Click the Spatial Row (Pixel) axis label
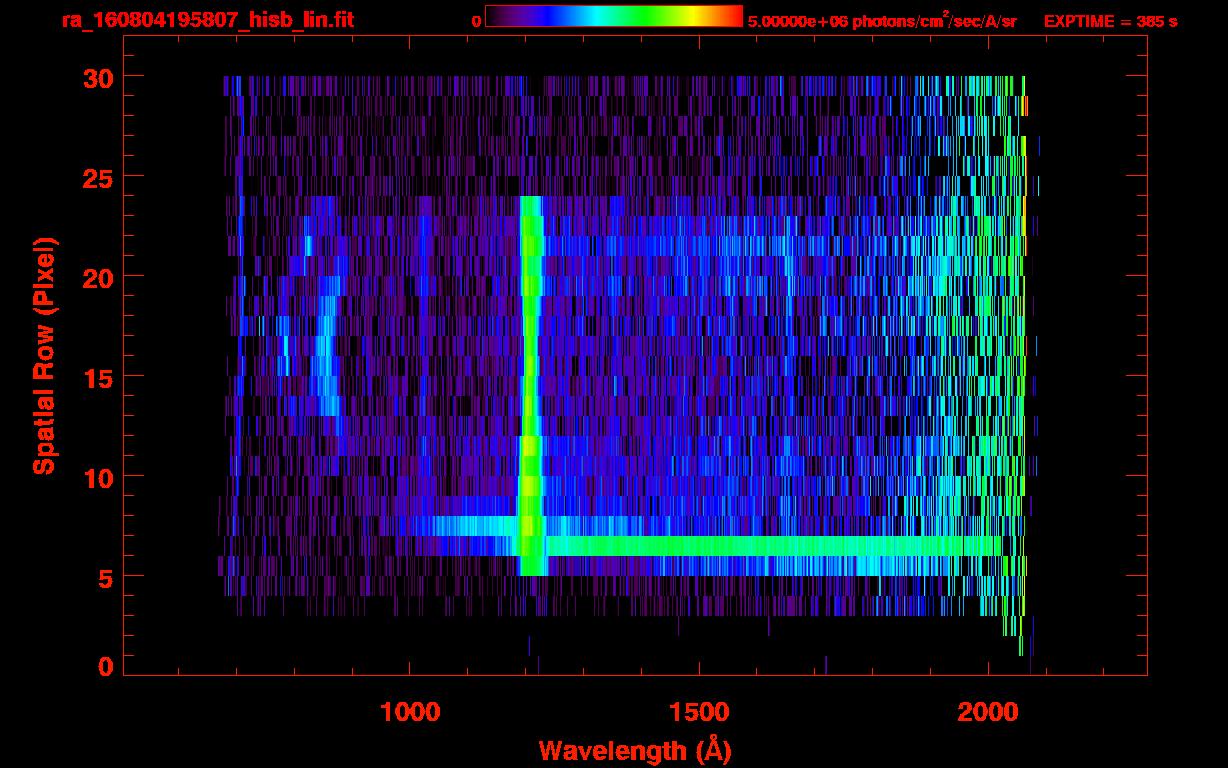1228x768 pixels. tap(44, 355)
